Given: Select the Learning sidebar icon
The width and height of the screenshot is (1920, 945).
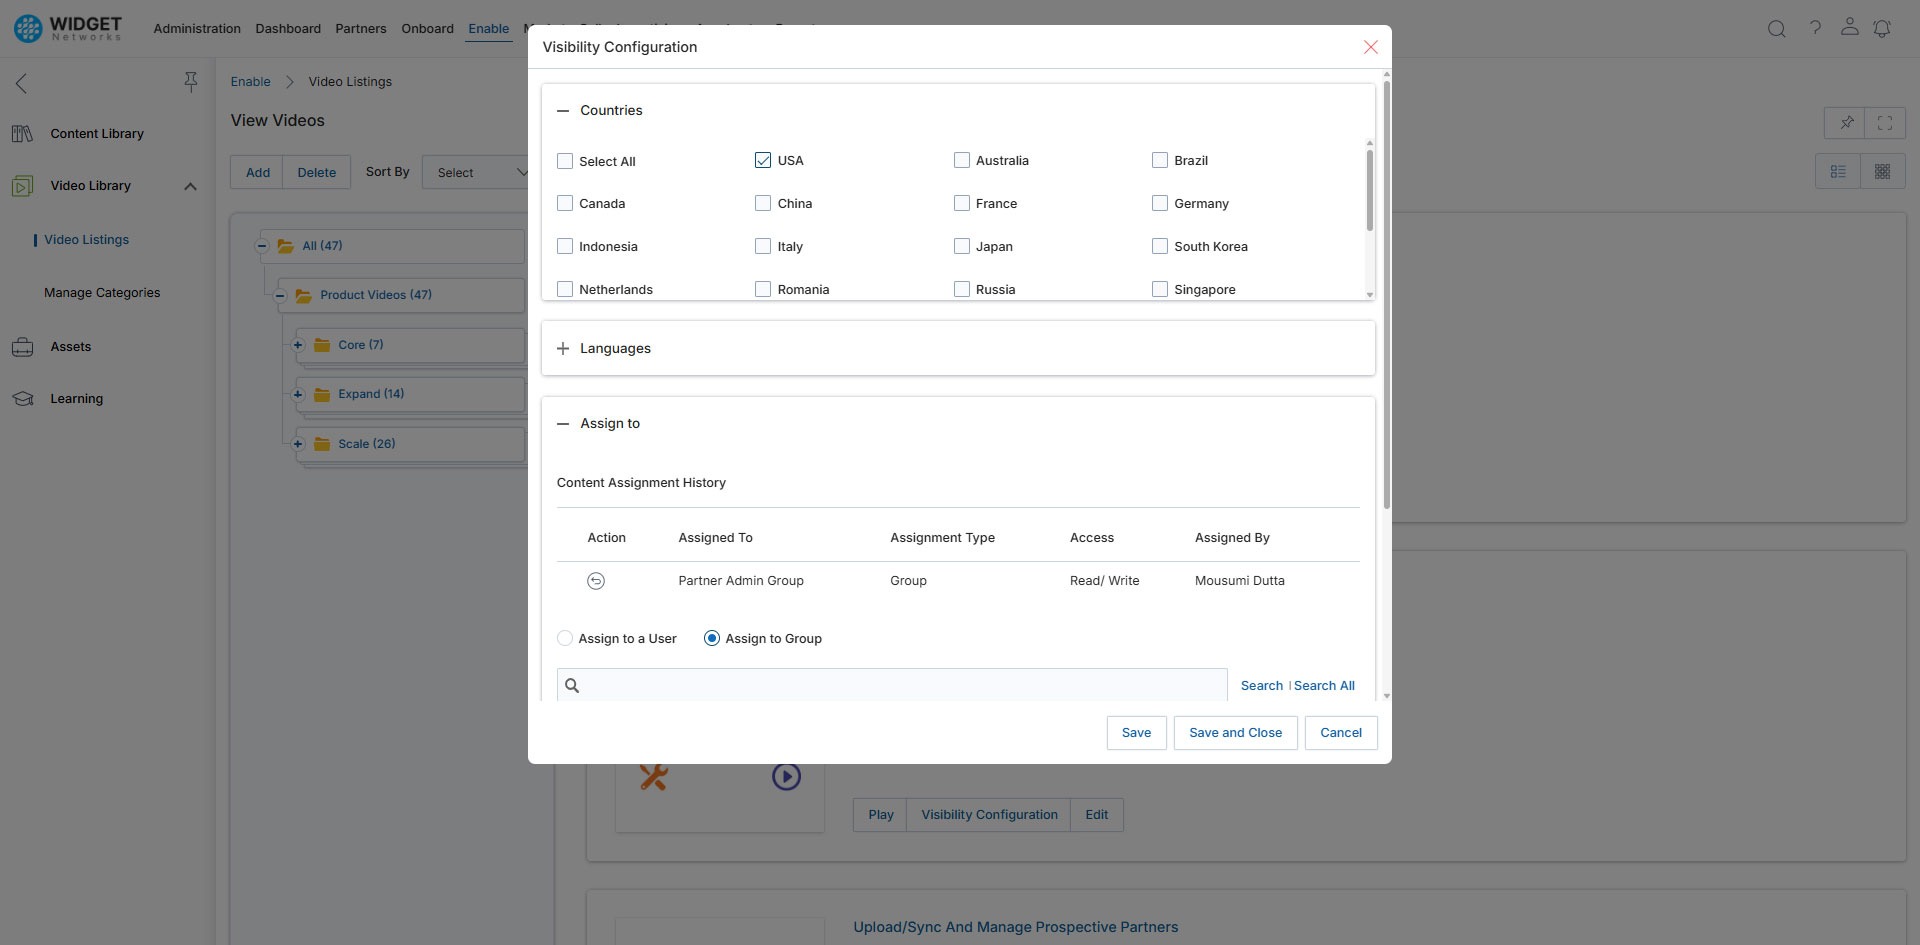Looking at the screenshot, I should click(23, 397).
